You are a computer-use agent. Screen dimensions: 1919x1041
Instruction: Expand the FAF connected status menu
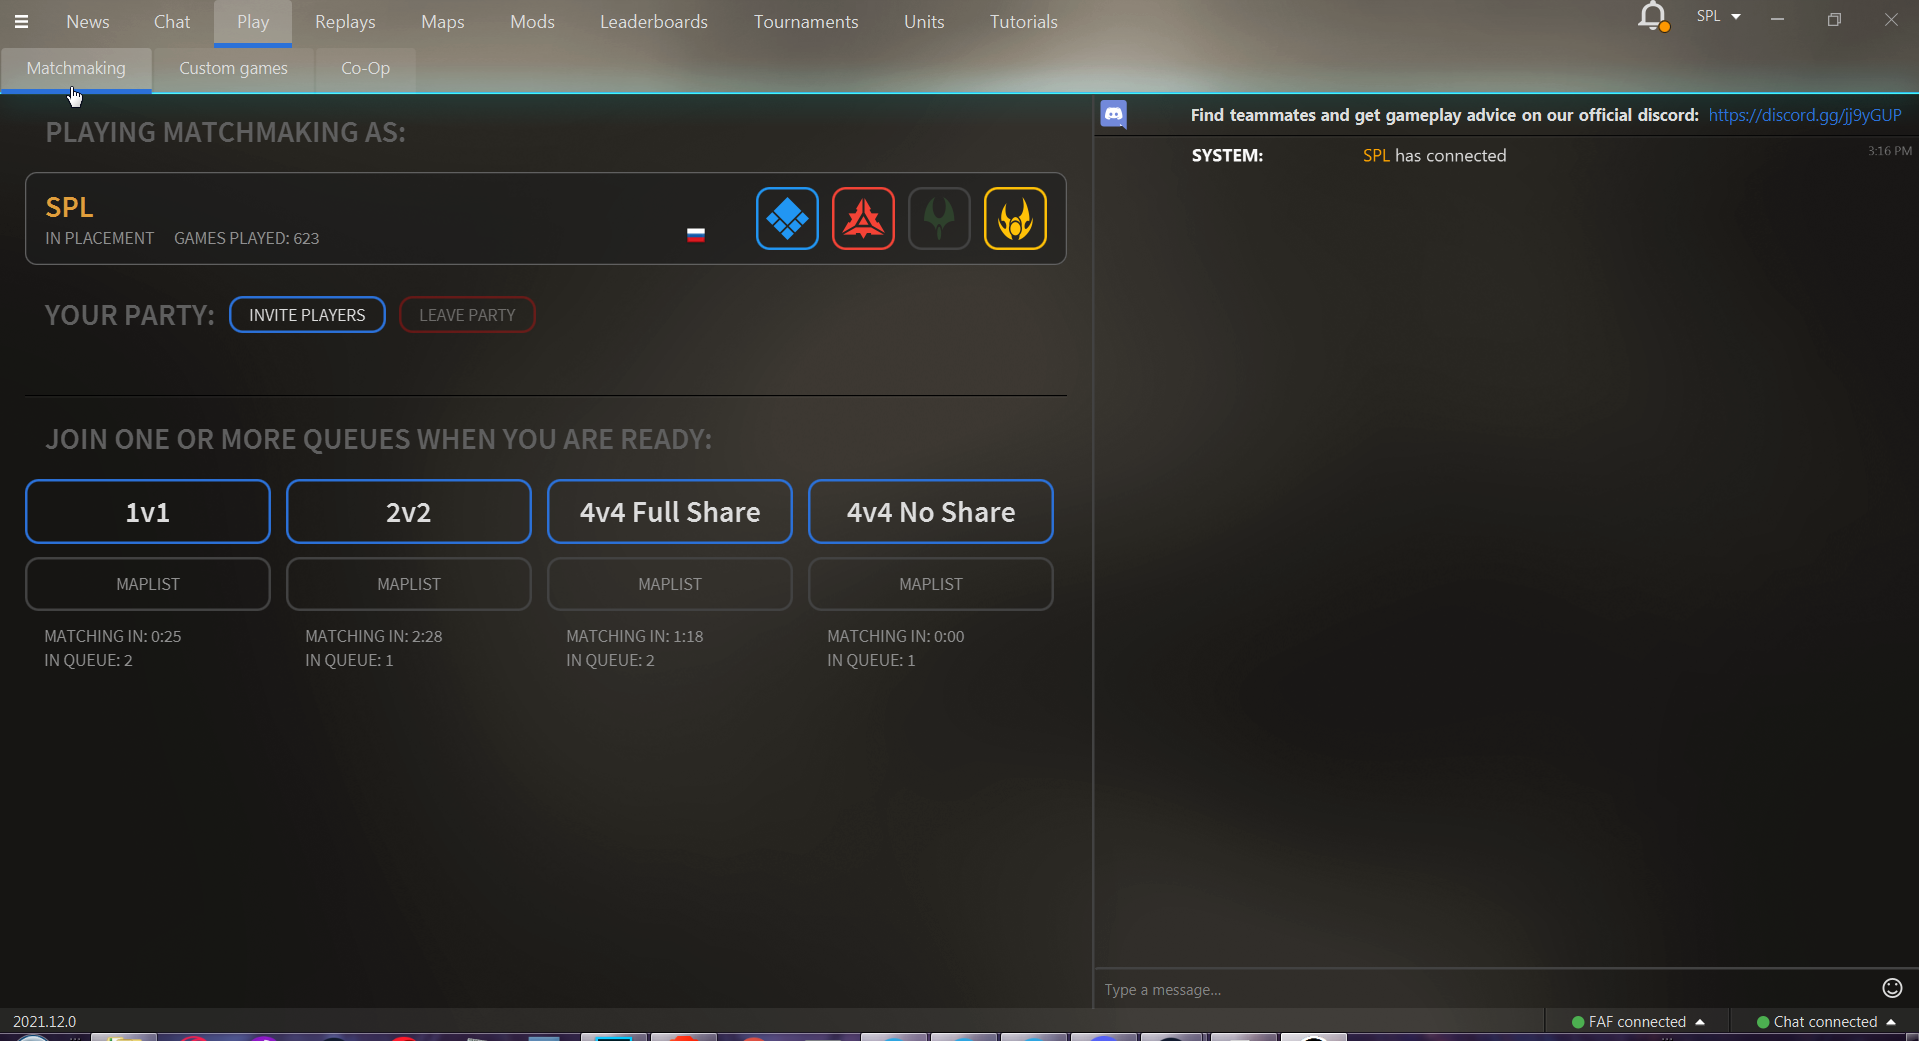[1638, 1021]
